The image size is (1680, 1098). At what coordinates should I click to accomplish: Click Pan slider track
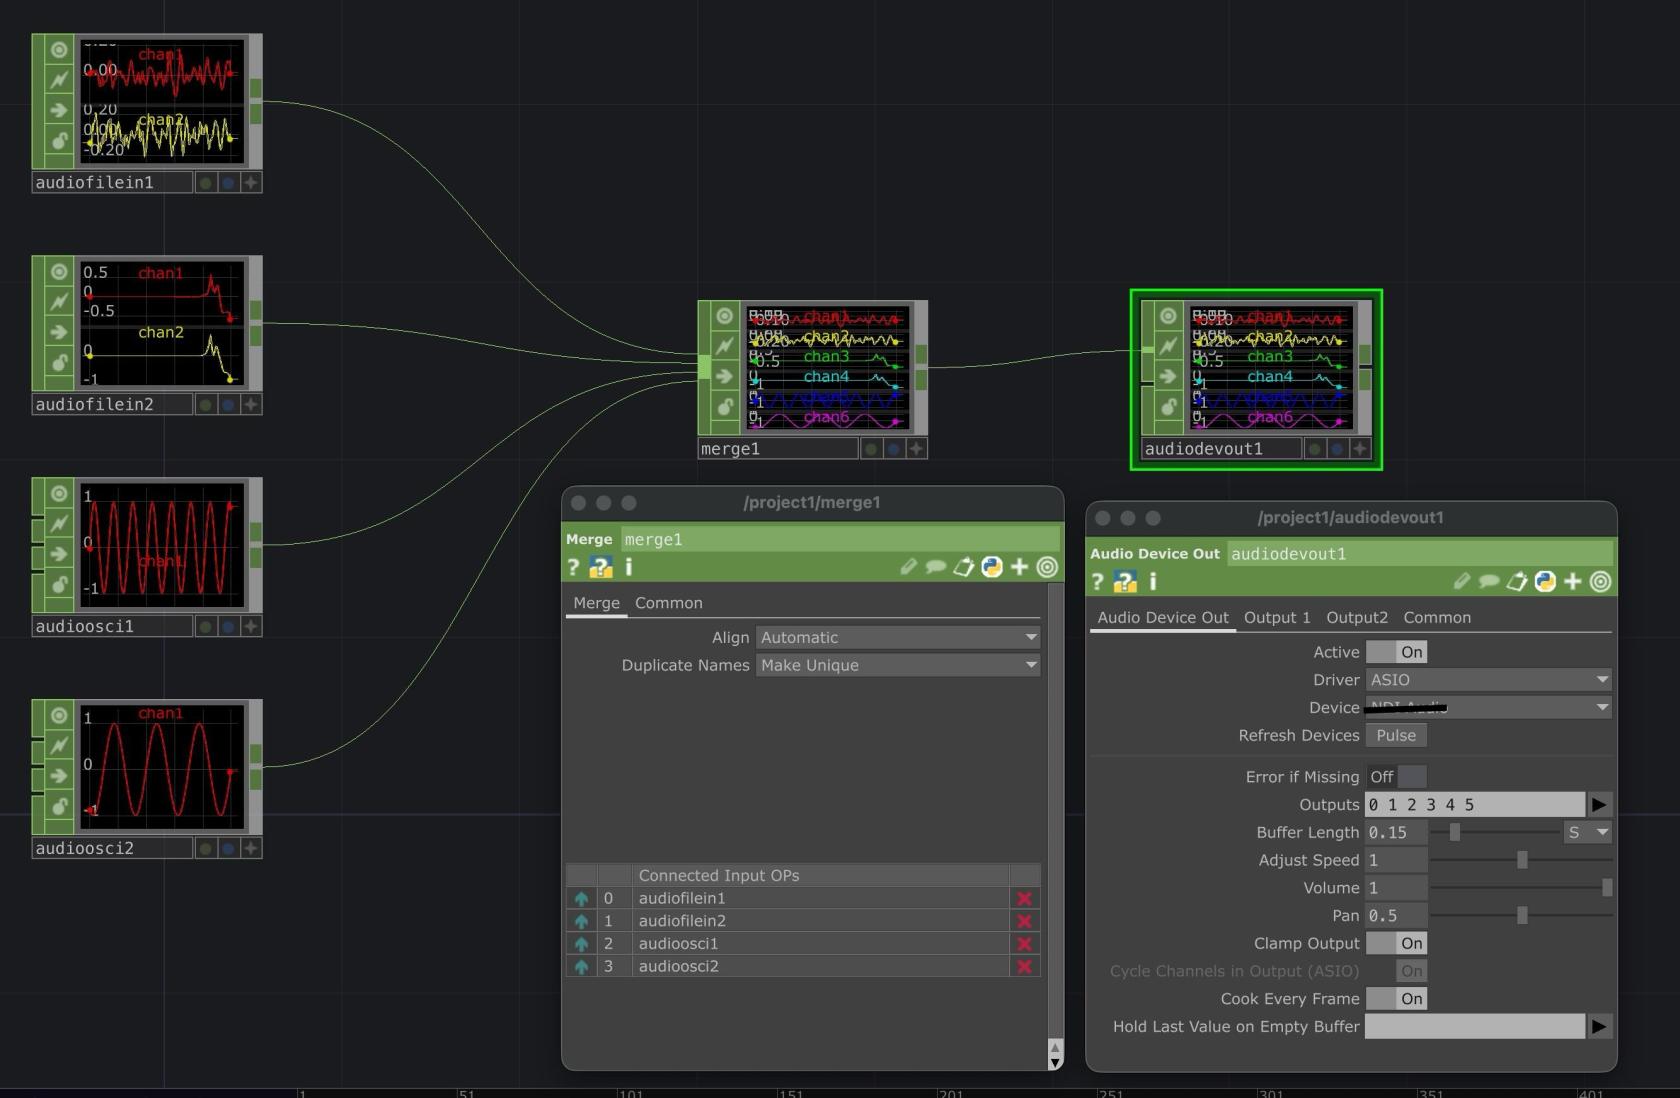pyautogui.click(x=1521, y=916)
